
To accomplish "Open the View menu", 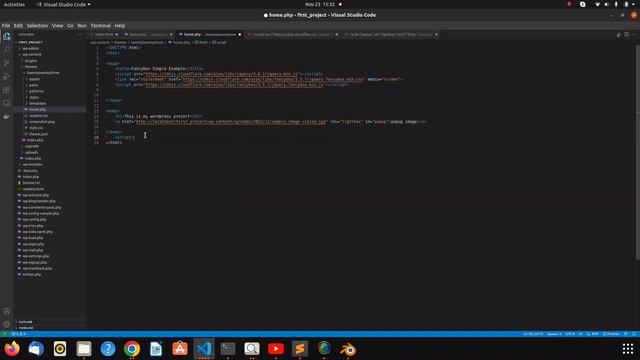I will pos(58,26).
